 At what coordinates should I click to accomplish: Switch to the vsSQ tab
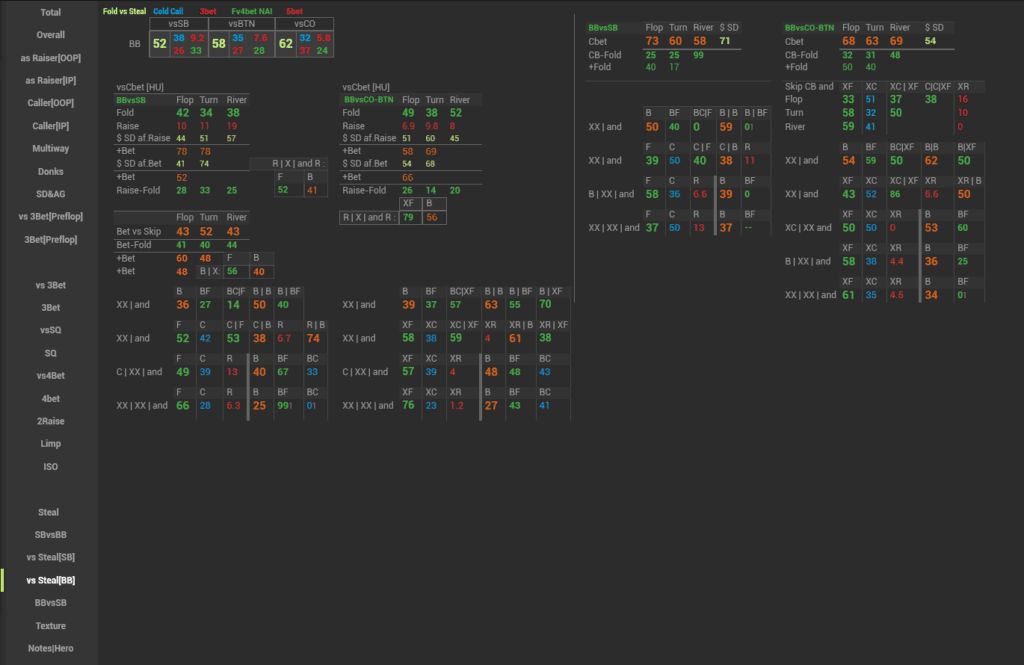coord(50,330)
